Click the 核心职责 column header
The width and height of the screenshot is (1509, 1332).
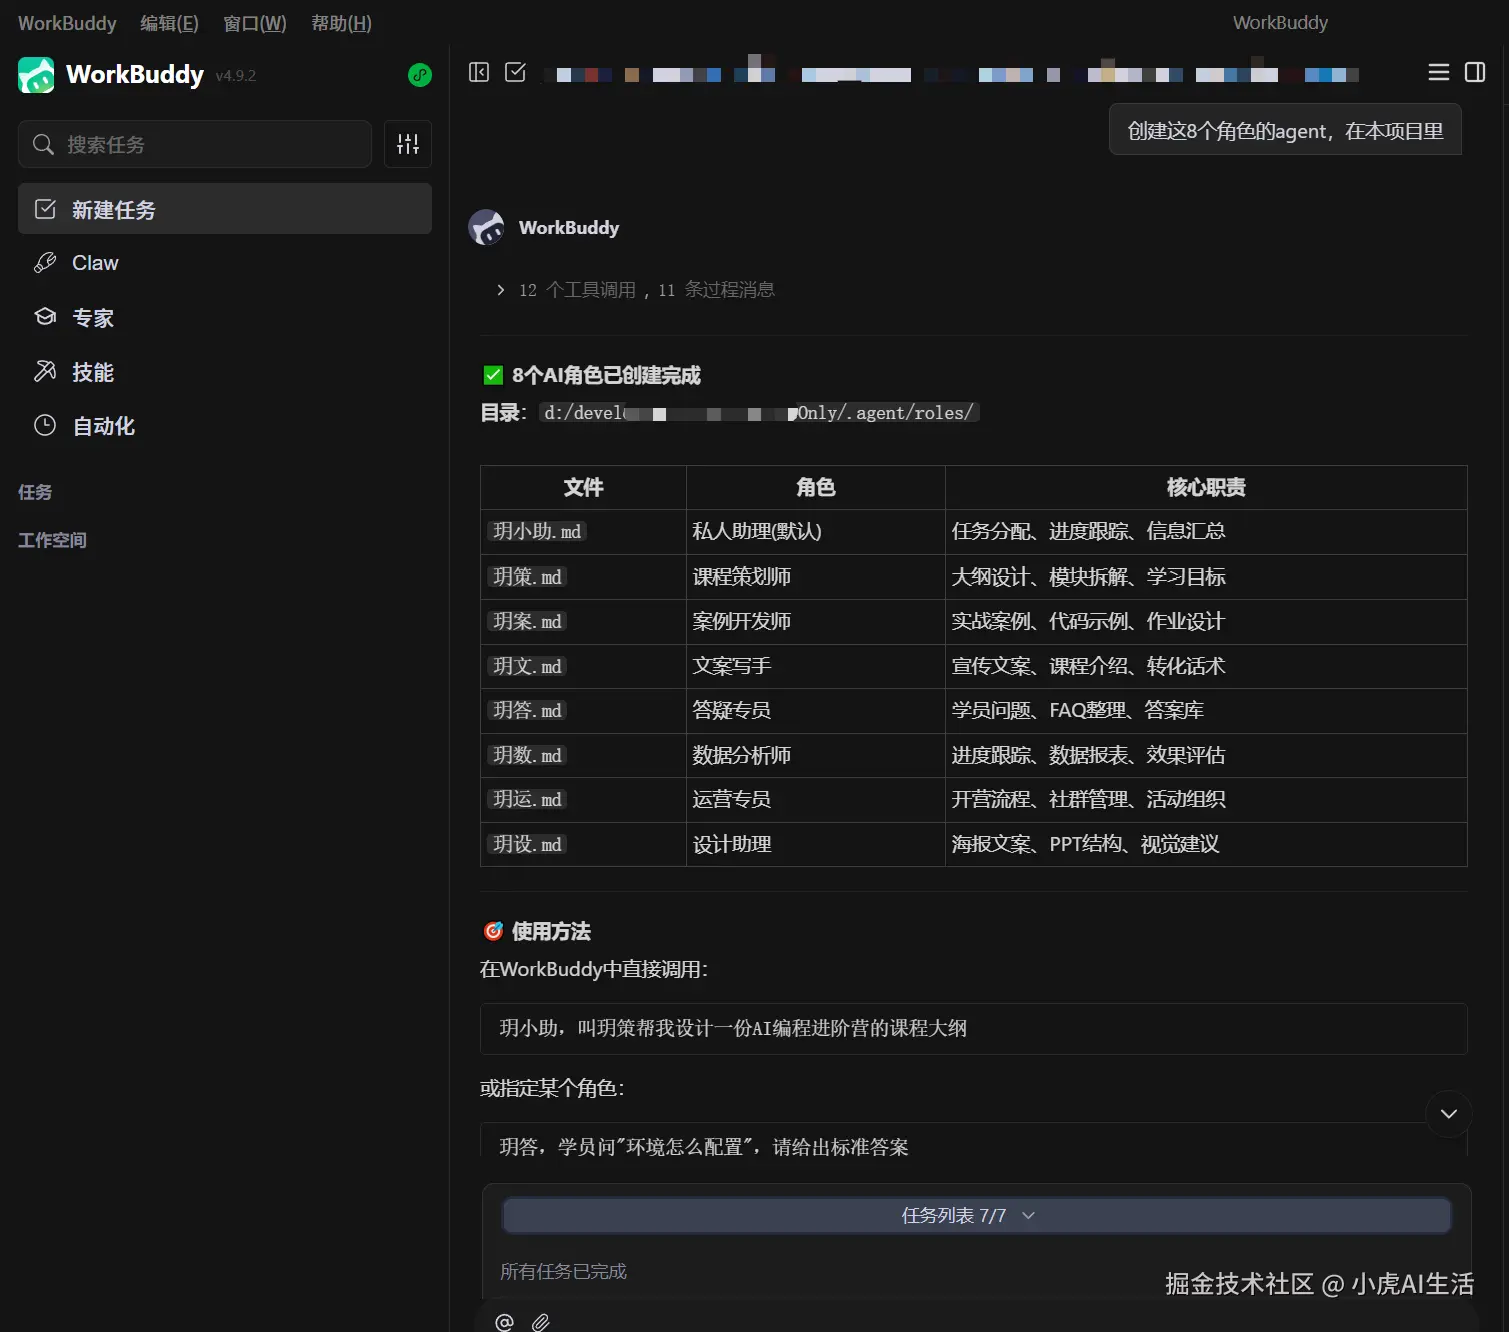(x=1206, y=488)
